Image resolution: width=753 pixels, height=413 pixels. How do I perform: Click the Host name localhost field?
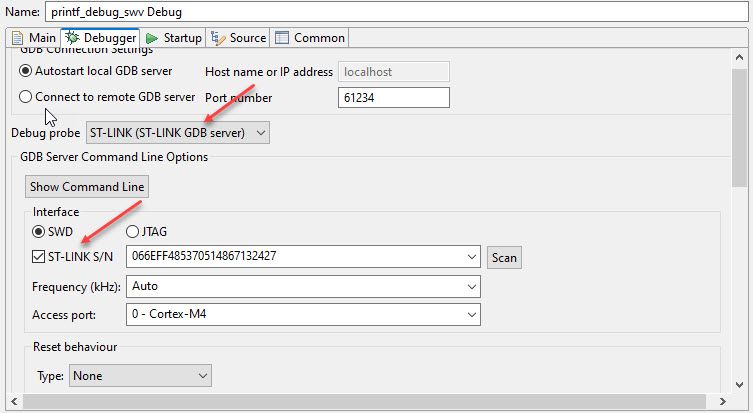pyautogui.click(x=394, y=72)
